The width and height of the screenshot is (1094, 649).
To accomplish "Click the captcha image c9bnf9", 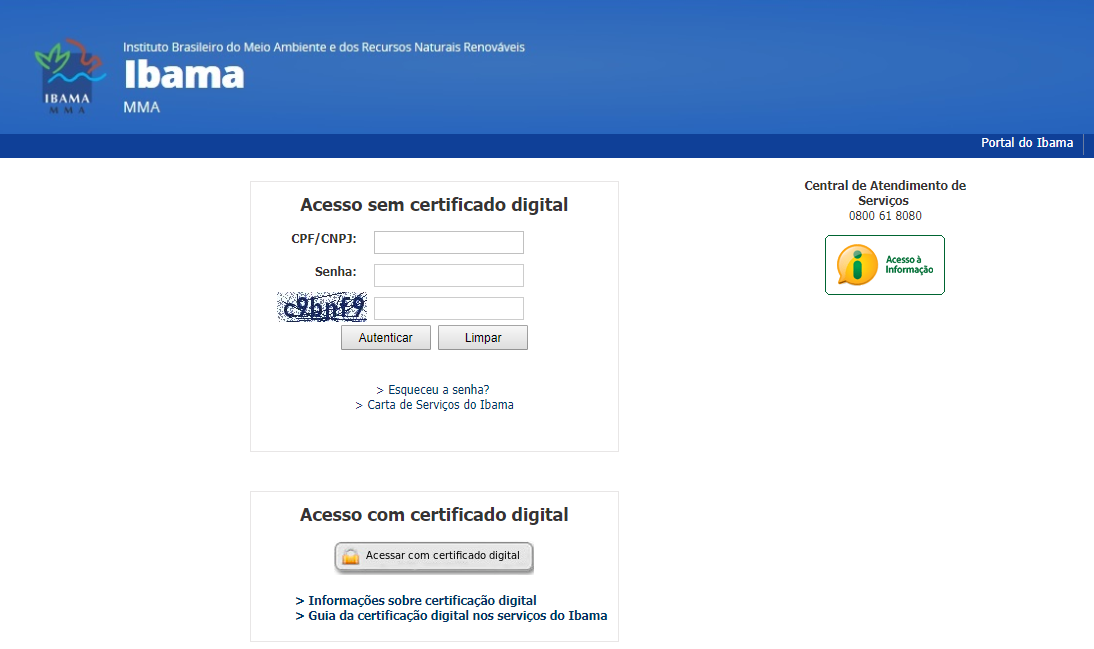I will (x=322, y=307).
